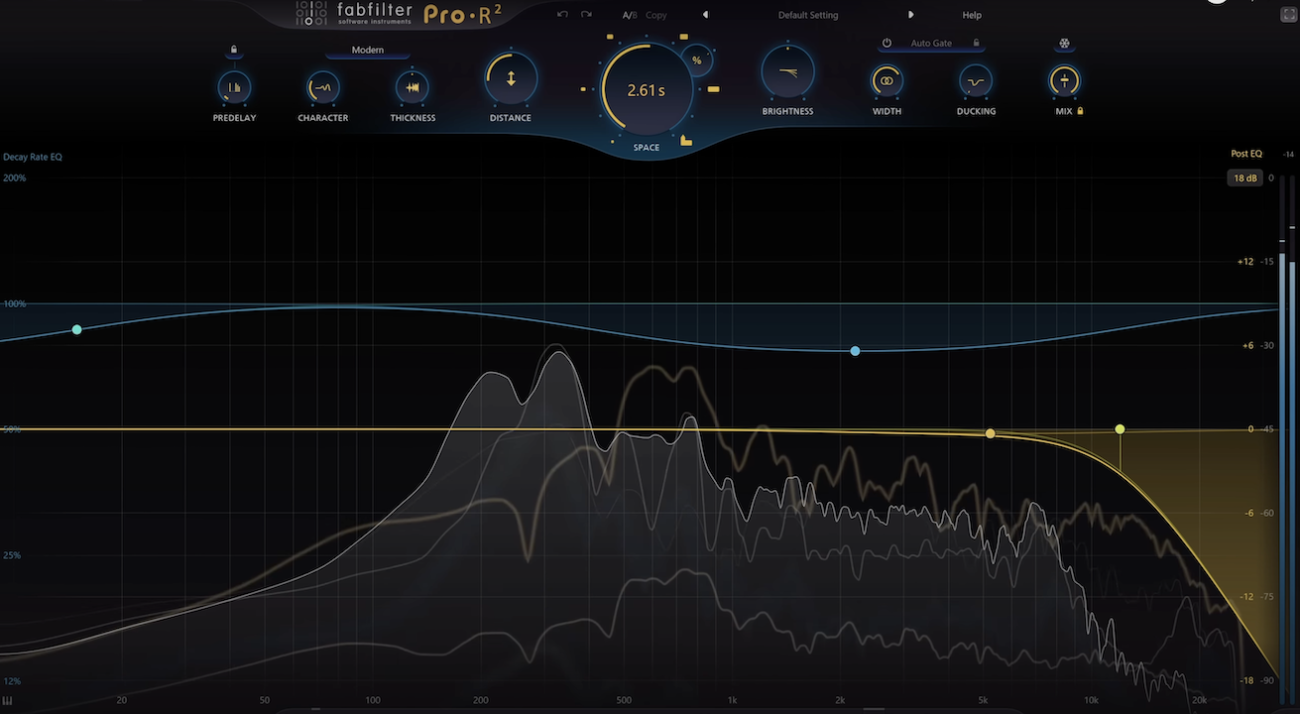The width and height of the screenshot is (1300, 714).
Task: Click the Mix knob
Action: pos(1064,81)
